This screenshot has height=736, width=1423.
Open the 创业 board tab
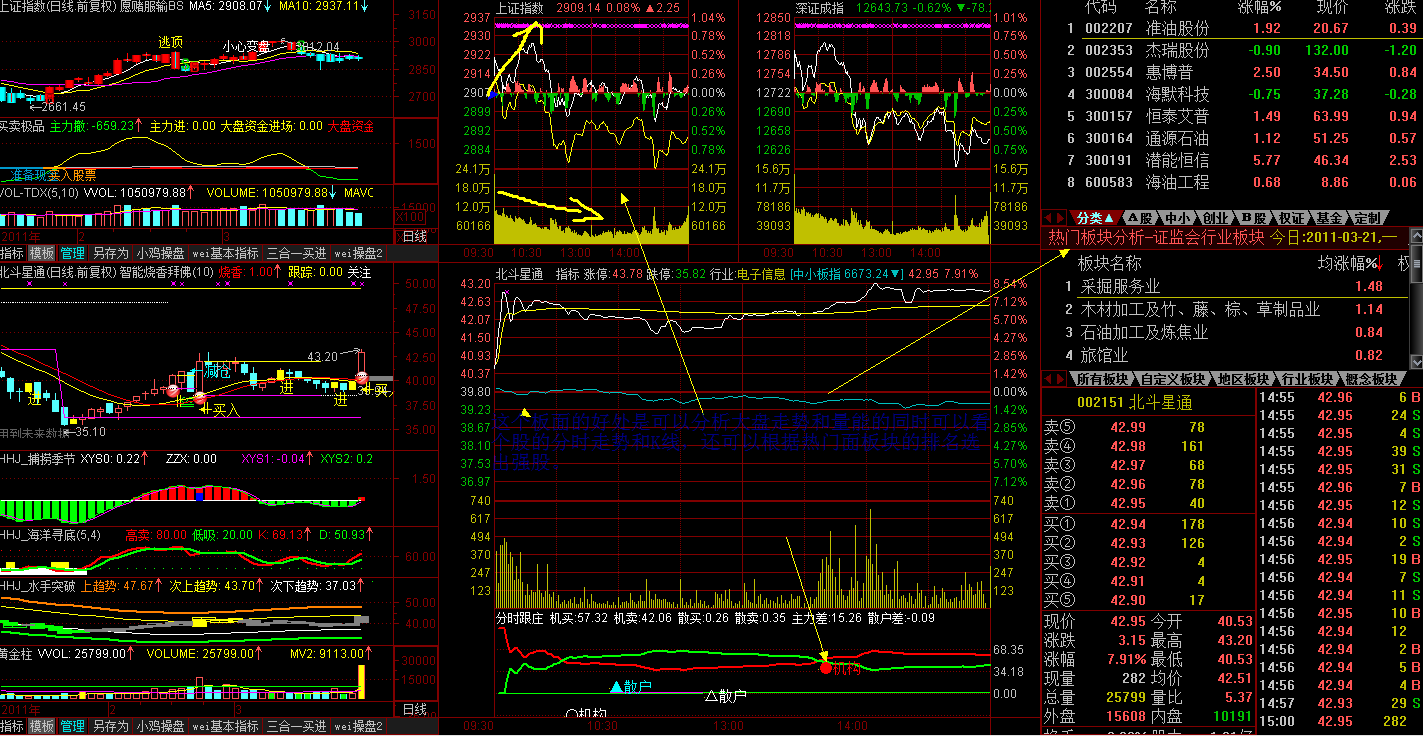(x=1215, y=217)
